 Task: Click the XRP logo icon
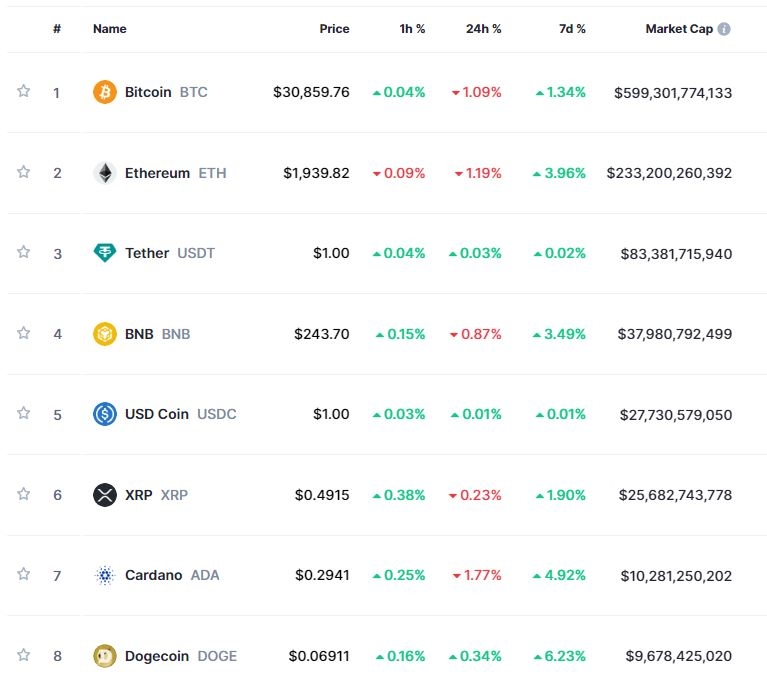click(x=105, y=495)
